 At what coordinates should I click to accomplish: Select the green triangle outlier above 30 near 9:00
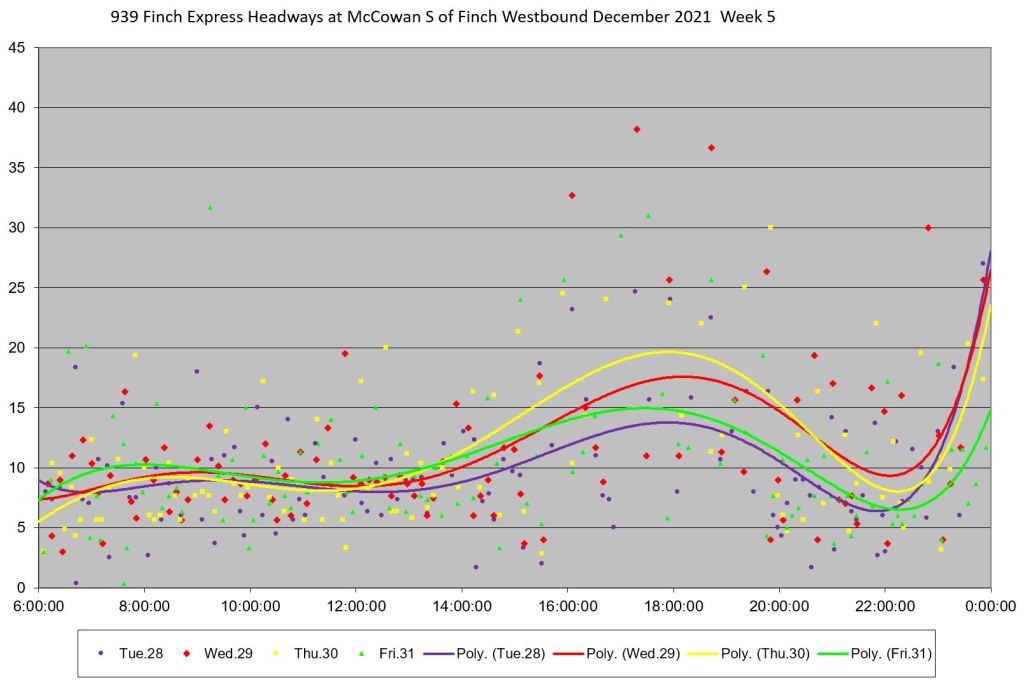(x=210, y=207)
